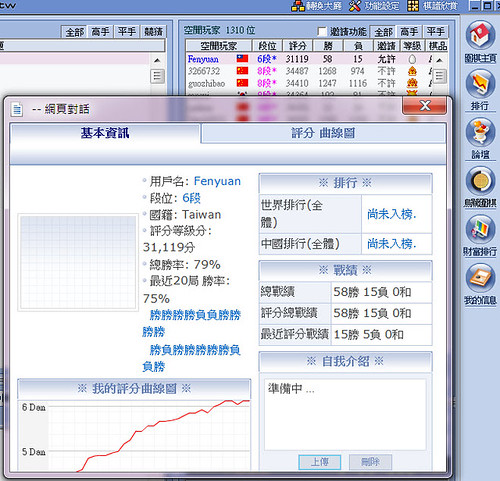Screen dimensions: 500x481
Task: Sort by 等級 level column header
Action: point(412,46)
